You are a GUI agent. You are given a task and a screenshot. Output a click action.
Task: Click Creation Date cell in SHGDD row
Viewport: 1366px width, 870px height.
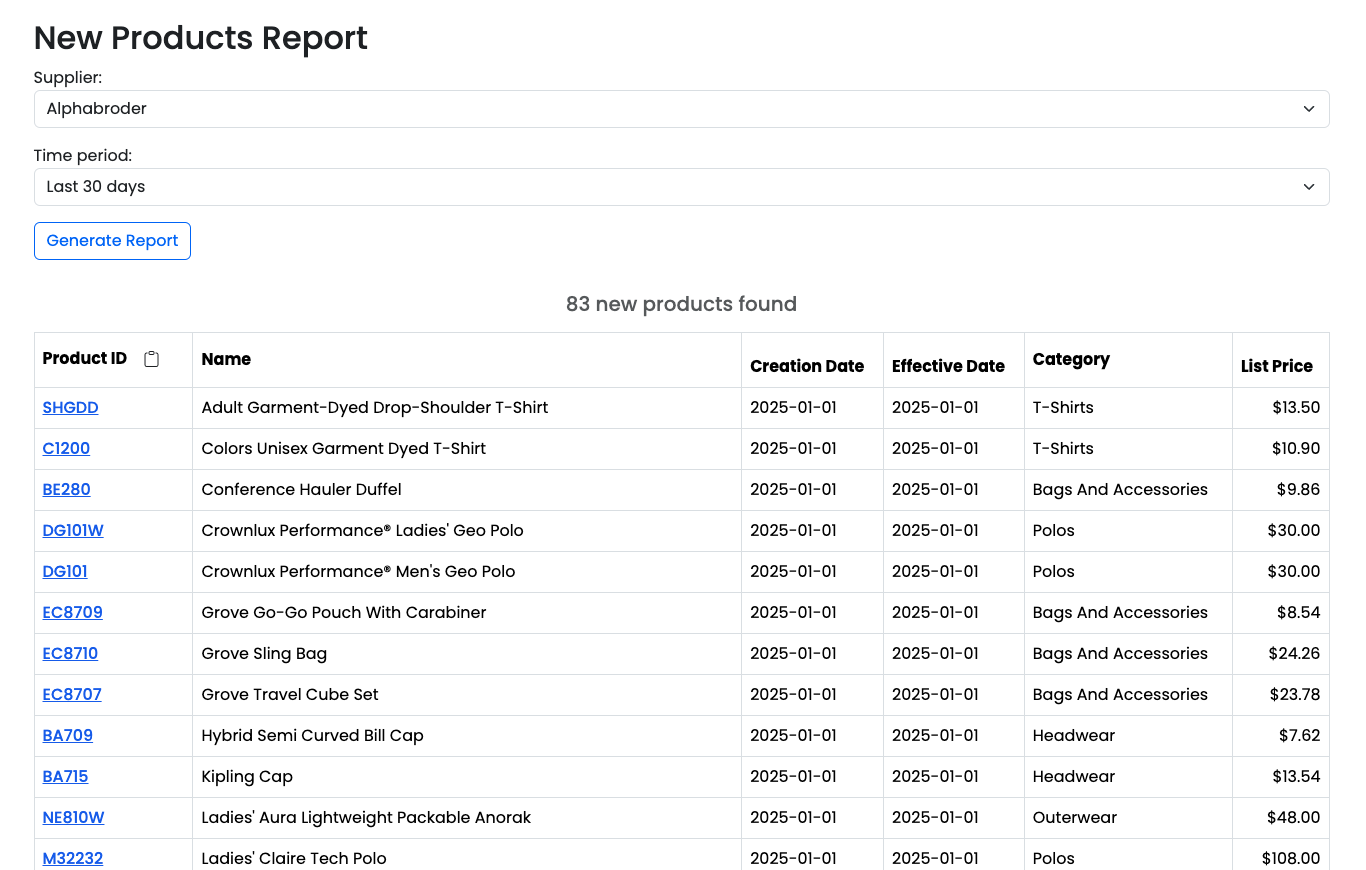click(x=812, y=408)
